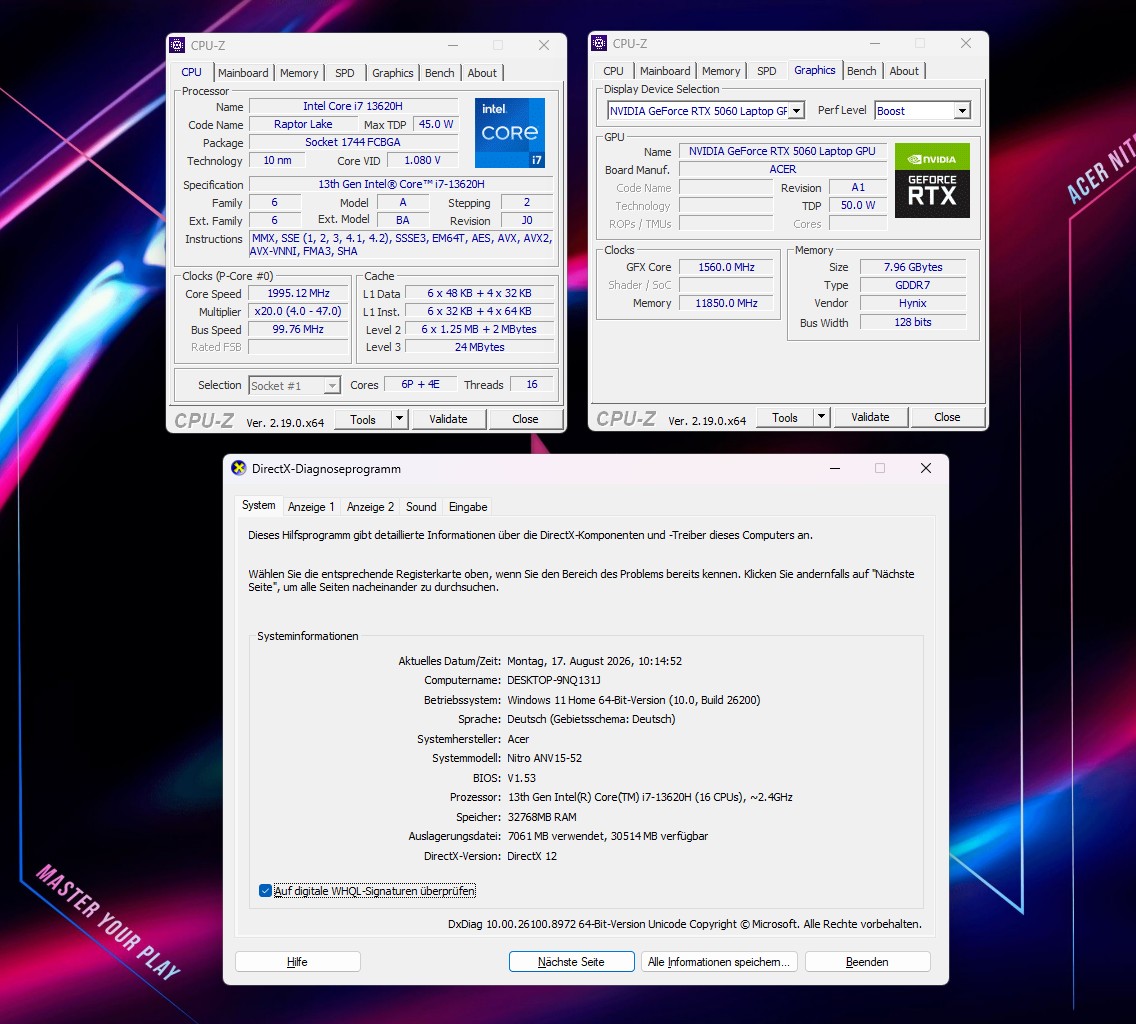Minimize the right CPU-Z Graphics window
Viewport: 1136px width, 1024px height.
pos(875,43)
